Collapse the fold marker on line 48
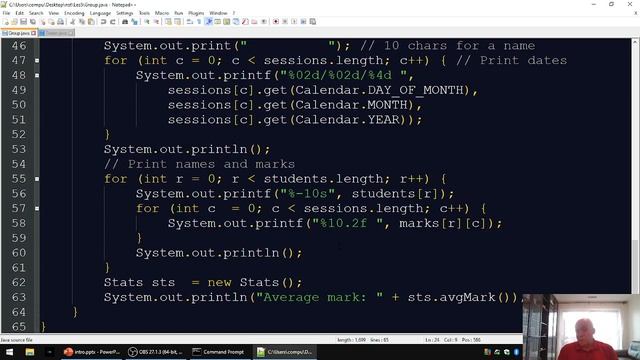Screen dimensions: 640x360 point(37,75)
